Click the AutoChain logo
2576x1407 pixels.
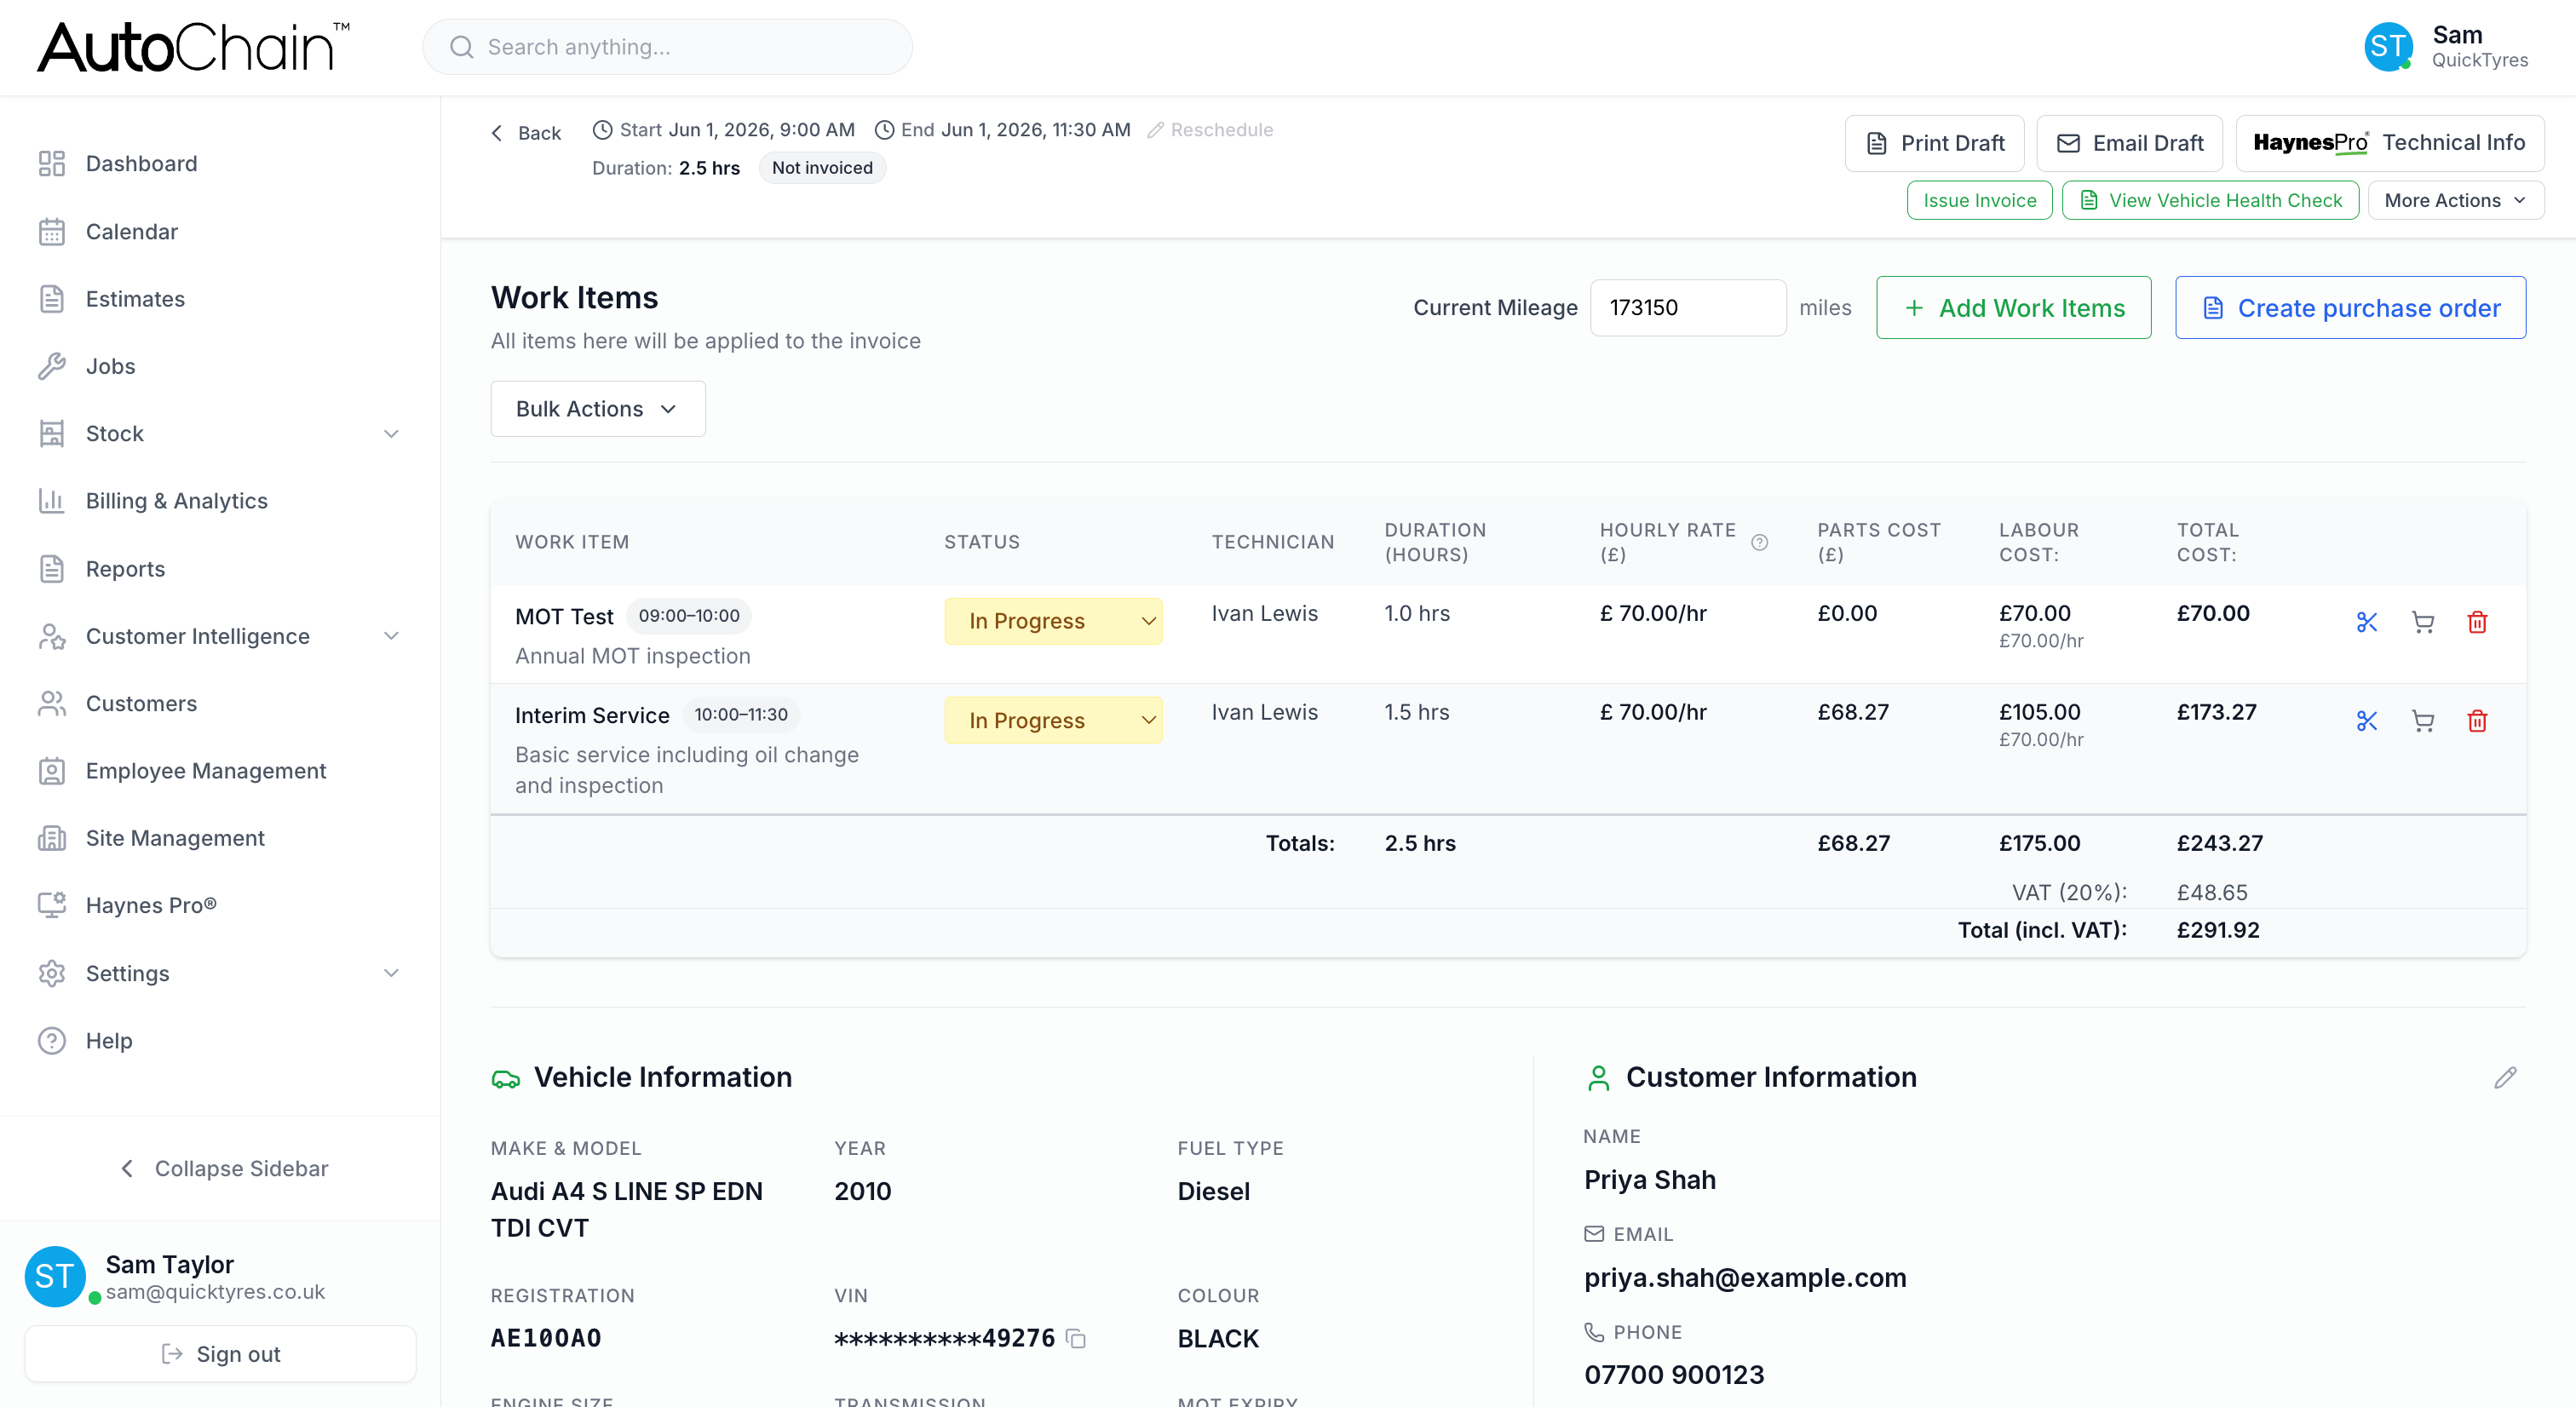[193, 47]
